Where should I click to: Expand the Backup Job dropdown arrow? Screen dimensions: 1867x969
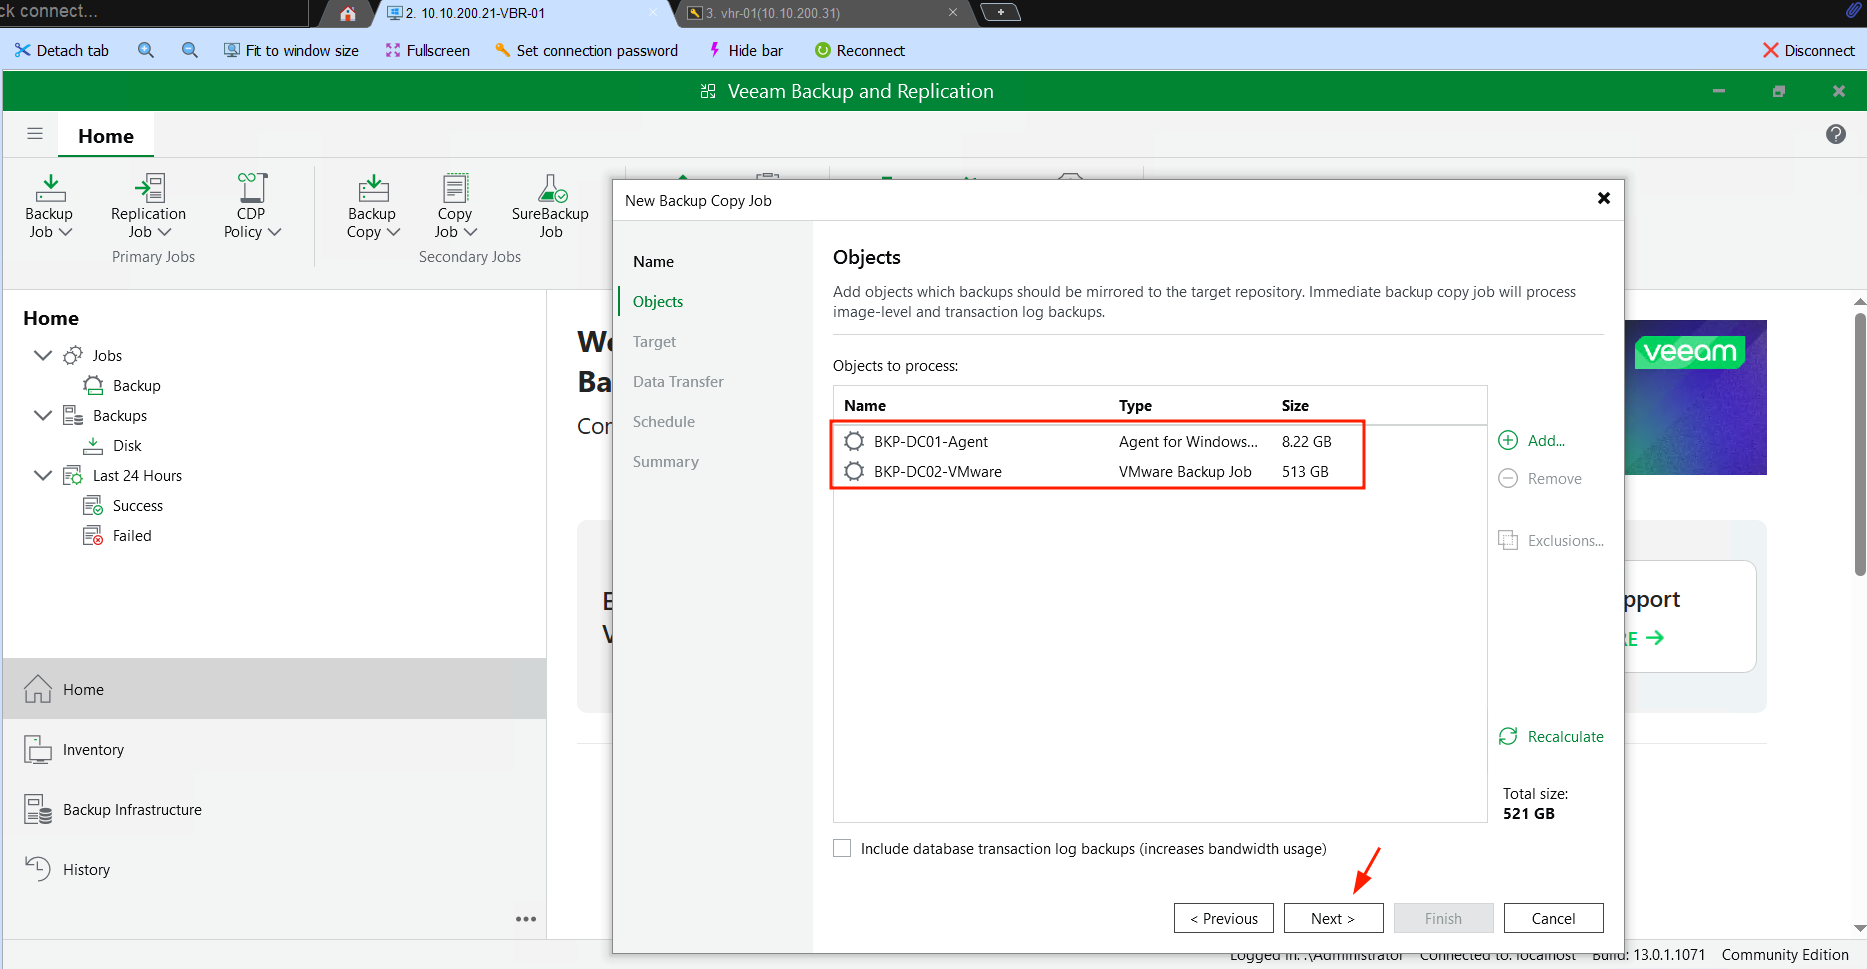[66, 232]
